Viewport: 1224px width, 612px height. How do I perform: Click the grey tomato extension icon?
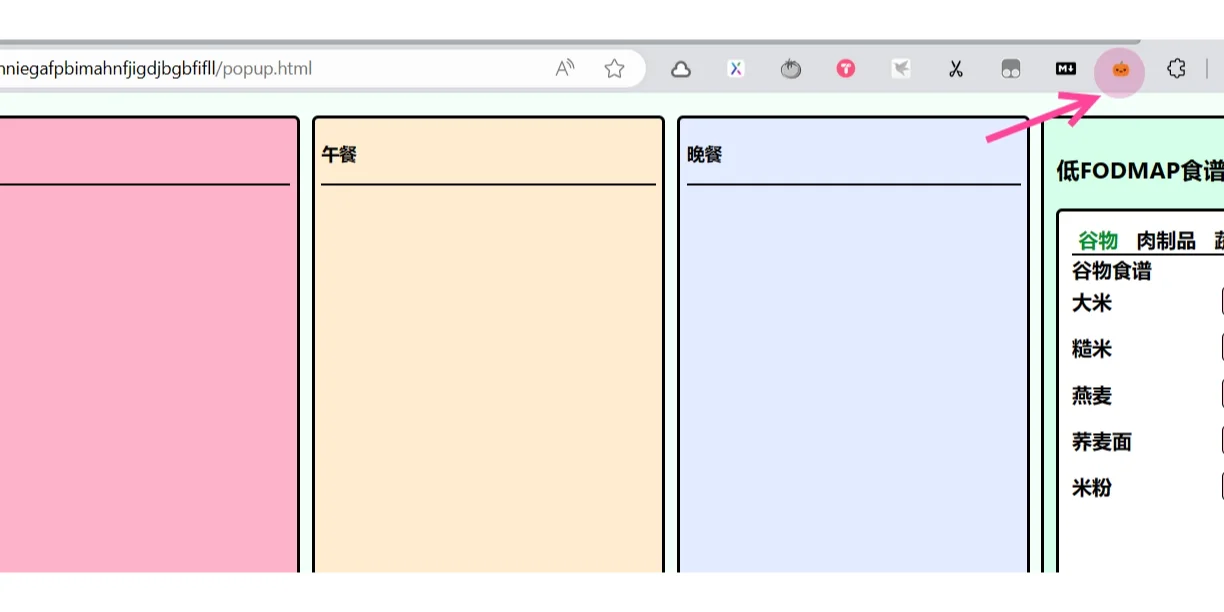coord(791,69)
